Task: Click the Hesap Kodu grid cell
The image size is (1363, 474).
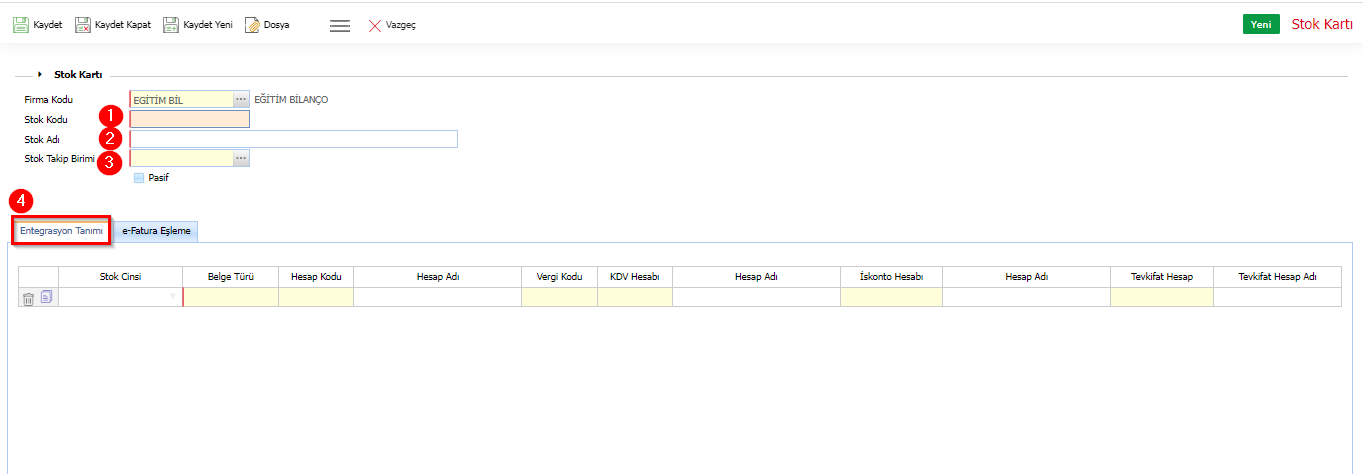Action: [x=315, y=297]
